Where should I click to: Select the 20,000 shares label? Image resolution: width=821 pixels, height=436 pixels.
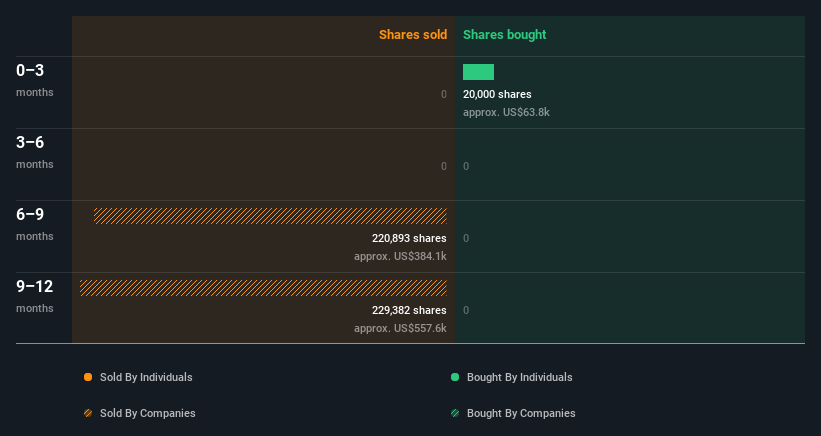[497, 94]
